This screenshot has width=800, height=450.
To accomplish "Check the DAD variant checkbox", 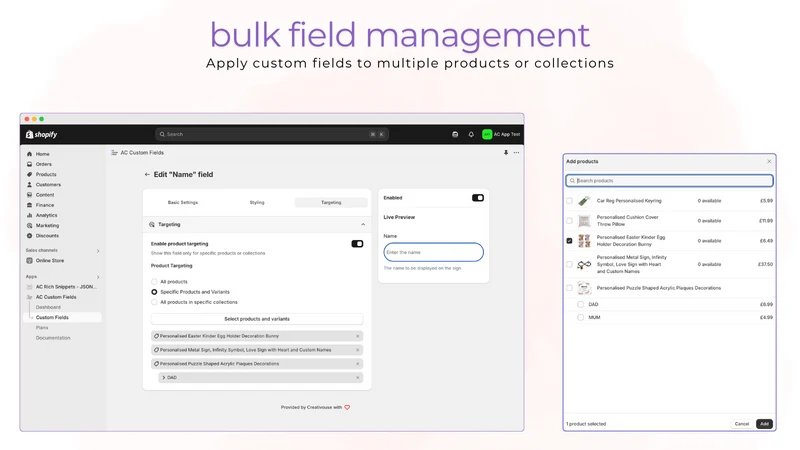I will coord(580,304).
